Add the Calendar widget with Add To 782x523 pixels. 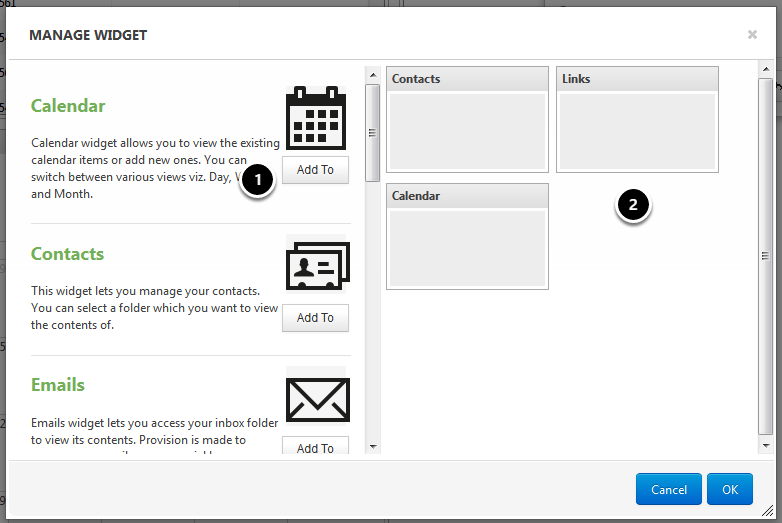[315, 170]
